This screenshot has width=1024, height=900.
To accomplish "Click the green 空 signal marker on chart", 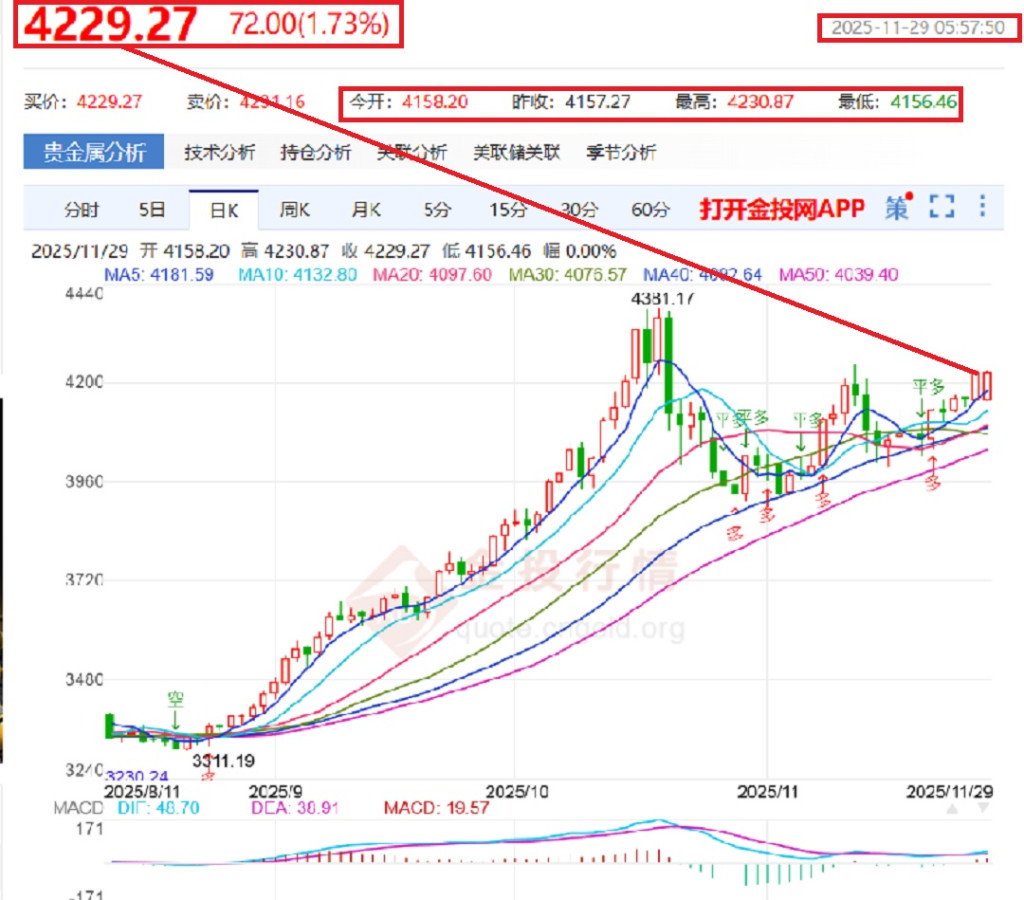I will (x=176, y=699).
